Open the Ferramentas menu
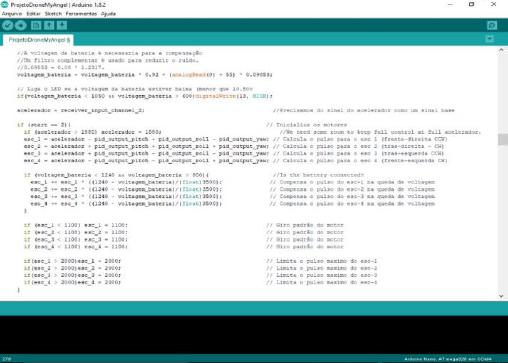508x363 pixels. pos(81,14)
